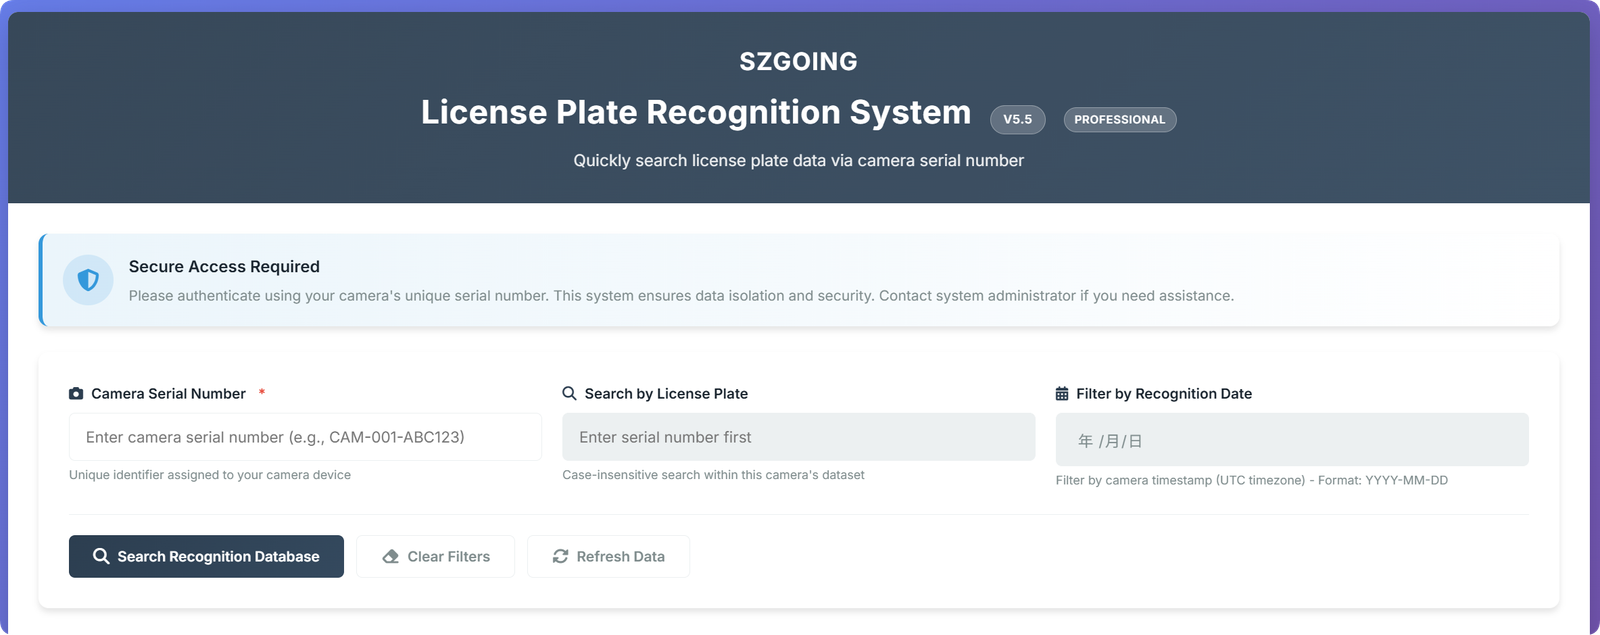Click the V5.5 version badge
1600x635 pixels.
tap(1017, 120)
